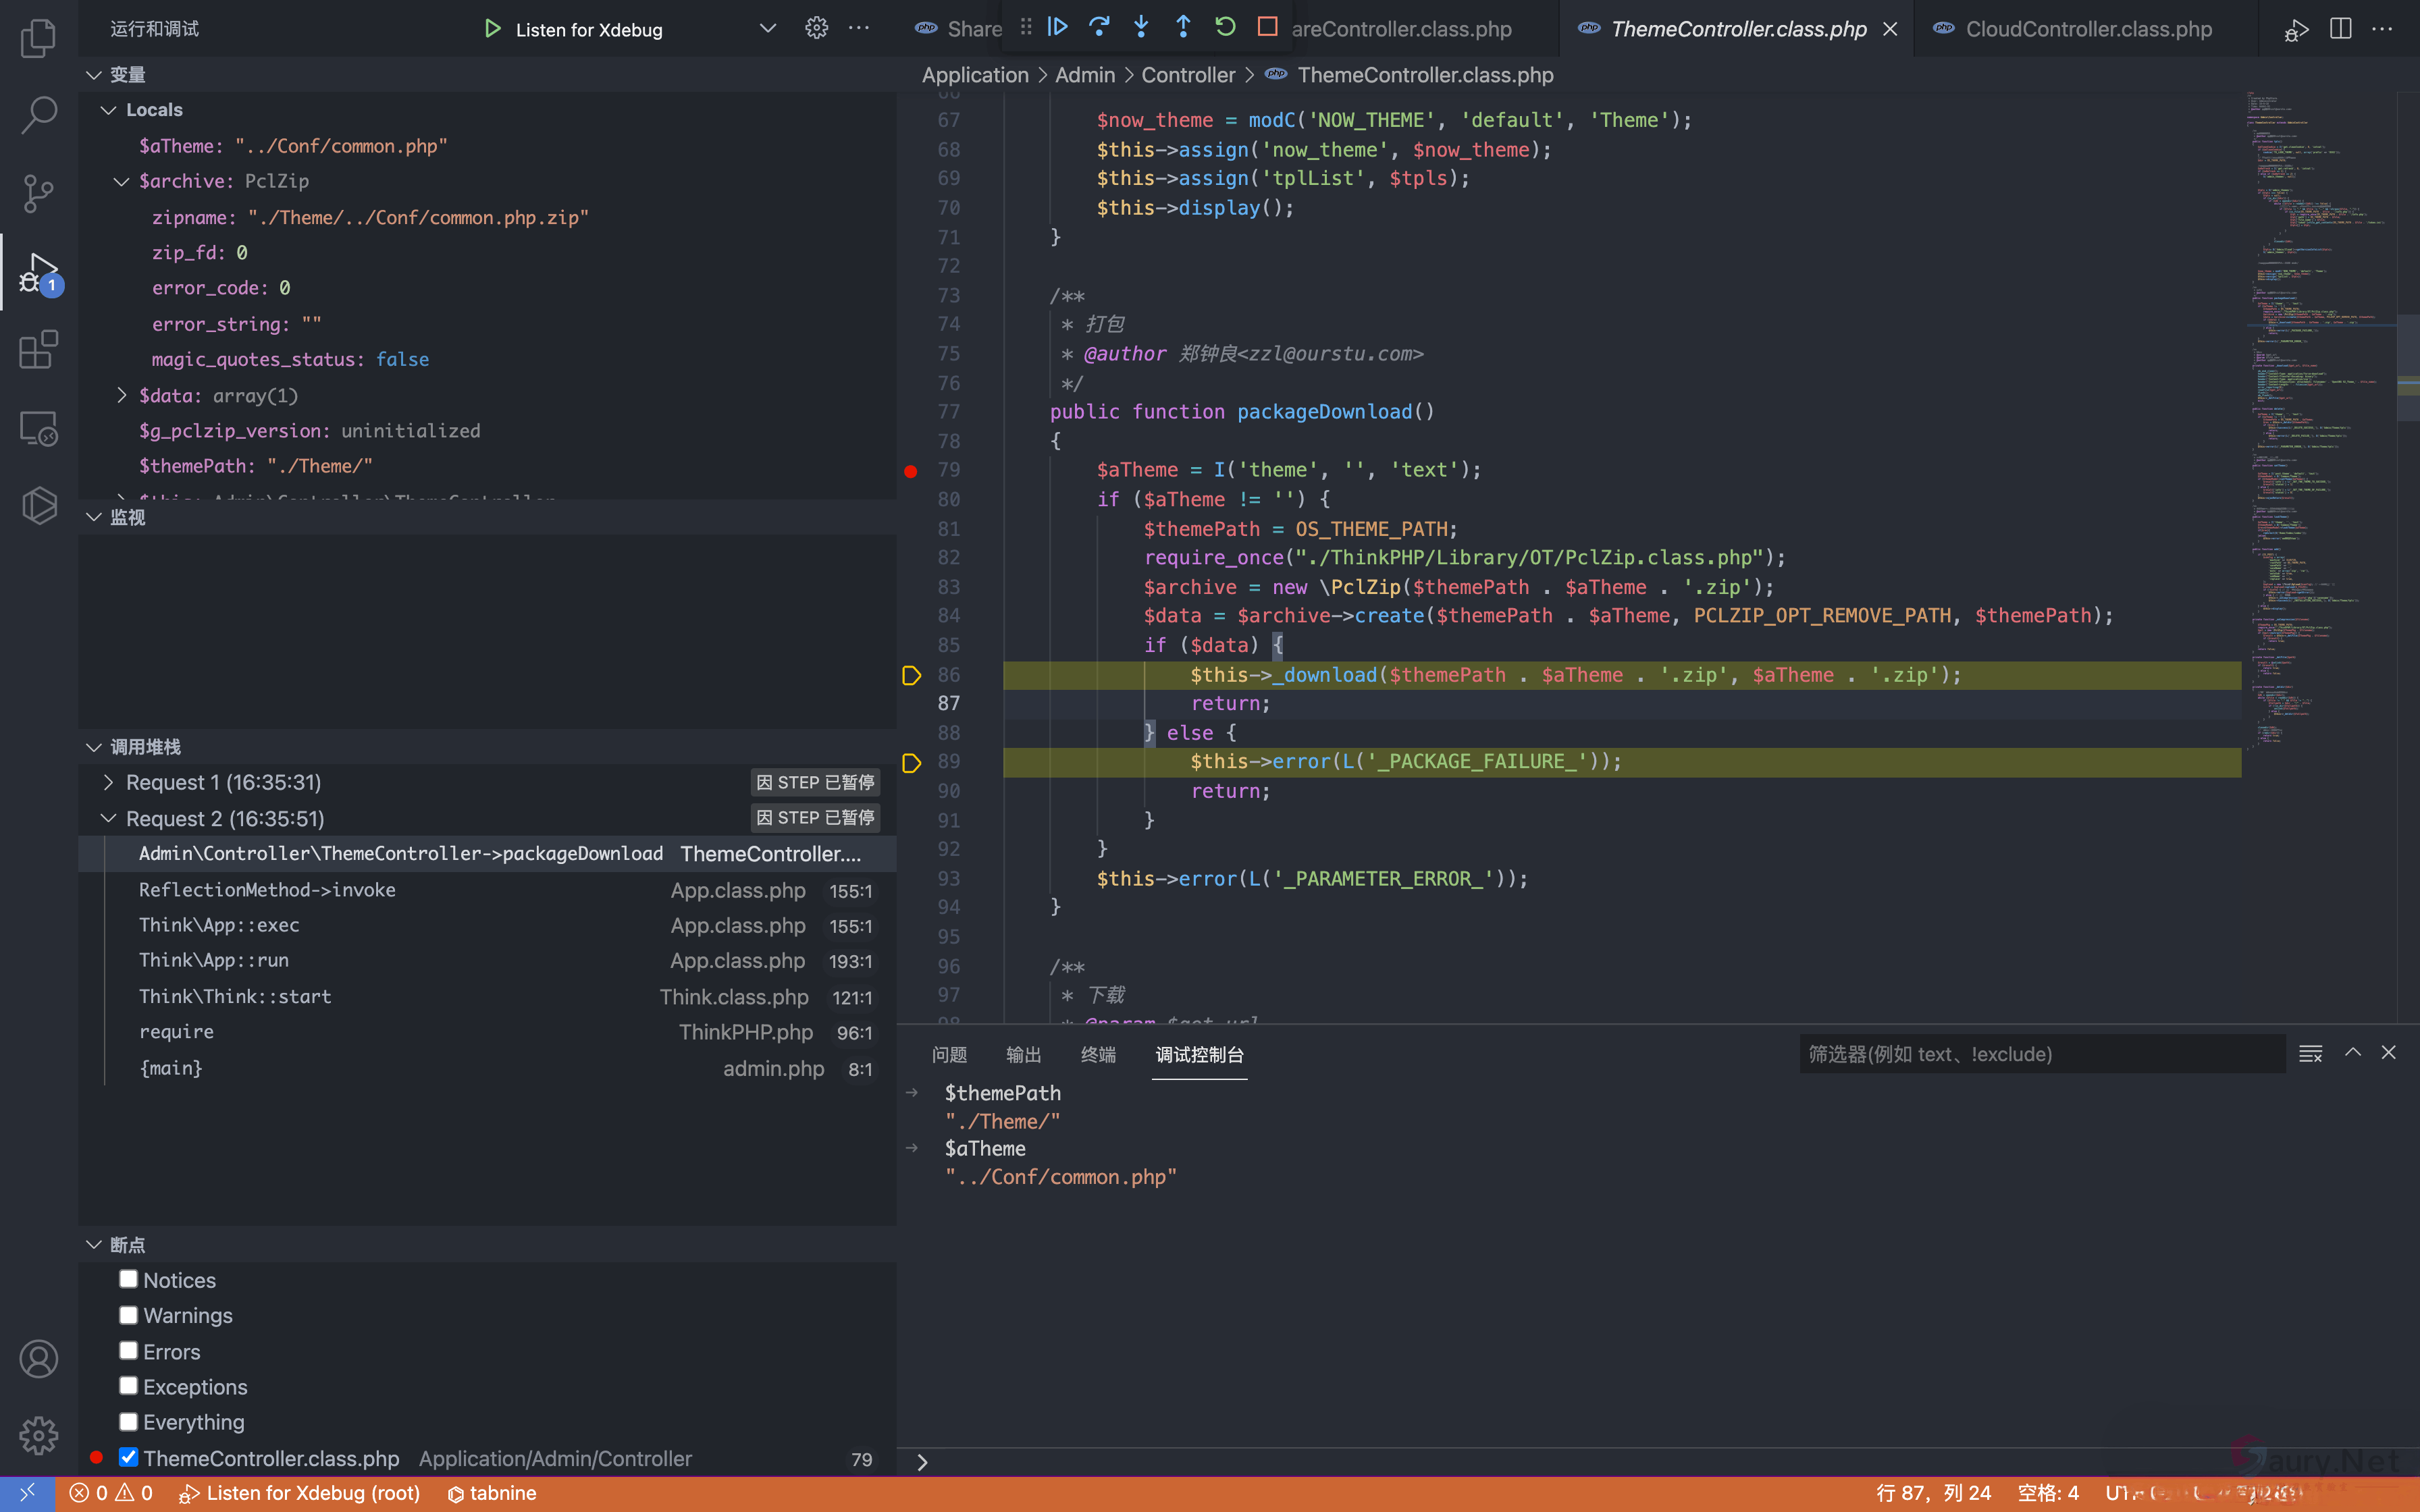The width and height of the screenshot is (2420, 1512).
Task: Switch to the 终端 panel tab
Action: pyautogui.click(x=1097, y=1054)
